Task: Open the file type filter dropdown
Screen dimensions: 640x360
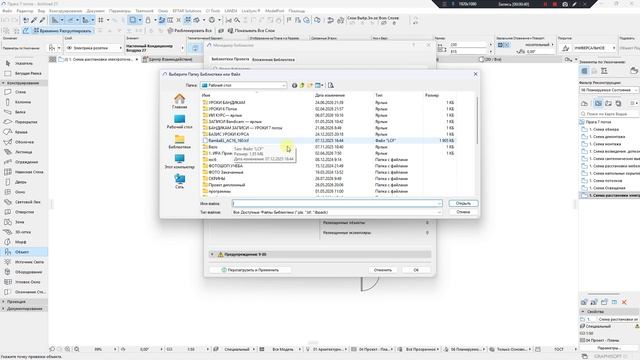Action: pos(337,212)
